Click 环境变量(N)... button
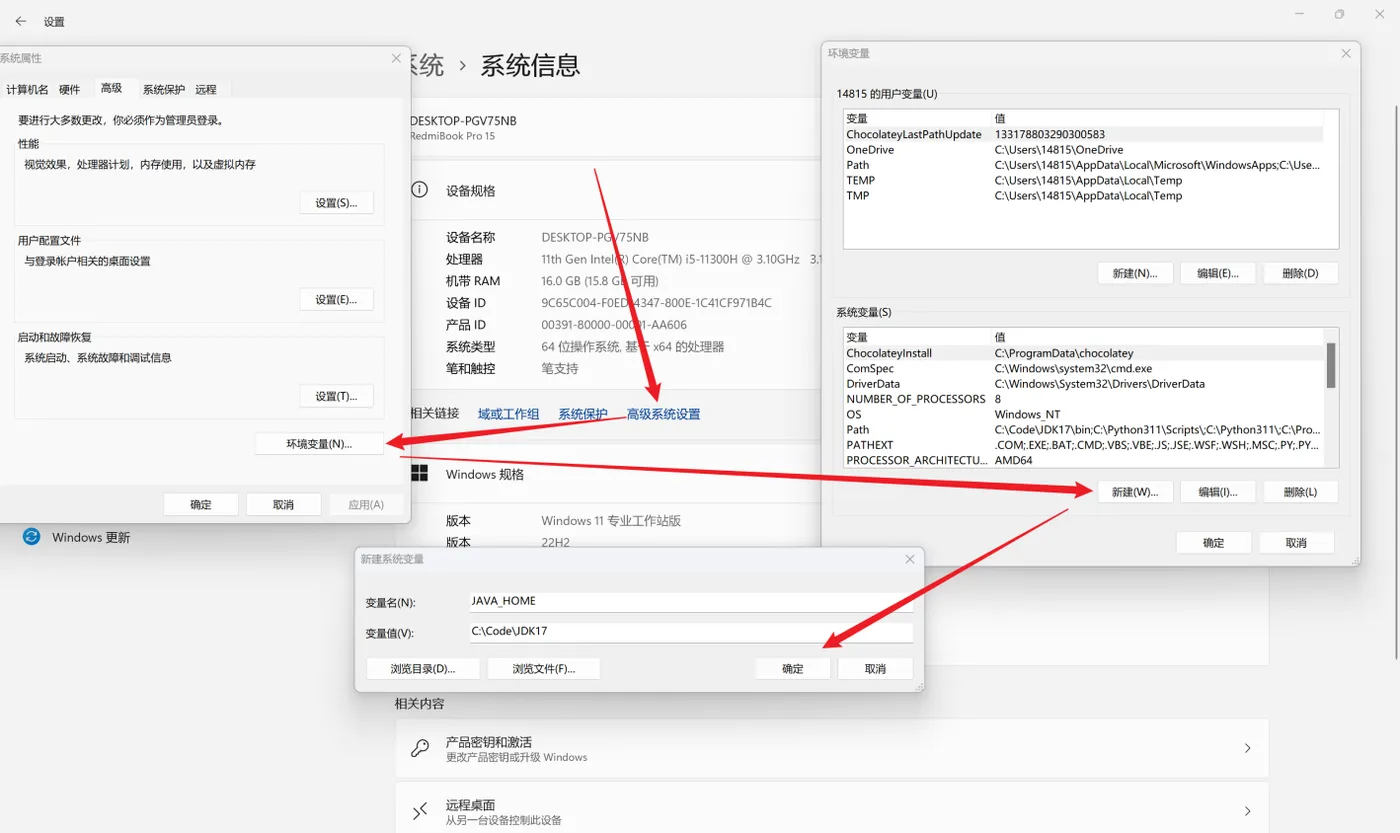The image size is (1400, 833). 320,444
